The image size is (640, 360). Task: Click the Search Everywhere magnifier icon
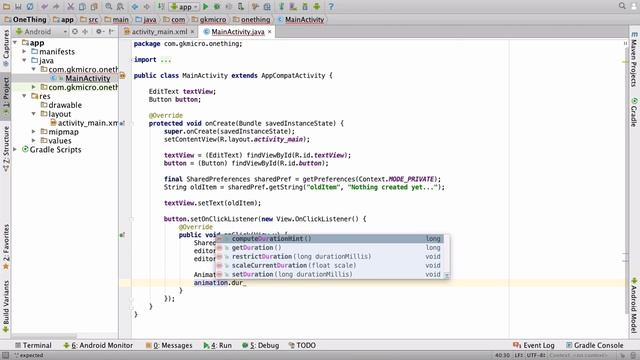(622, 6)
